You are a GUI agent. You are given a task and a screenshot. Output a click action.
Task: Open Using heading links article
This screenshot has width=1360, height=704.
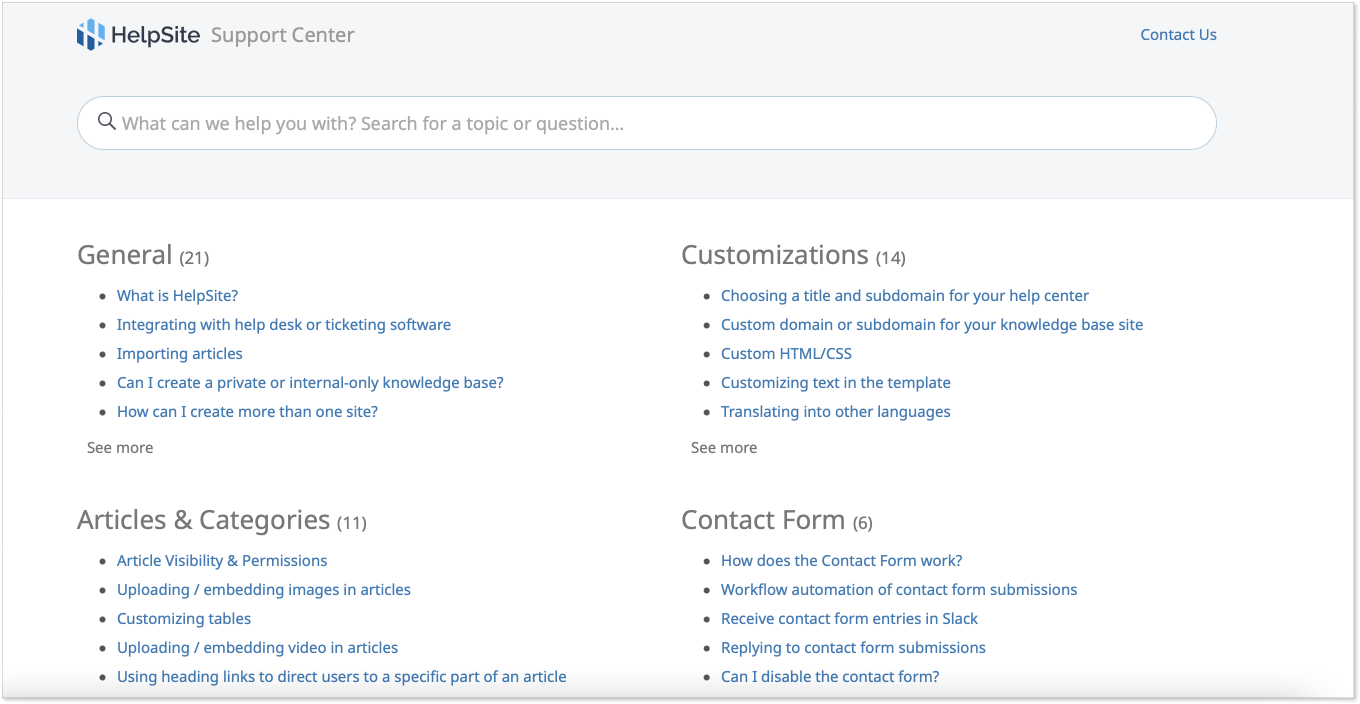tap(342, 677)
